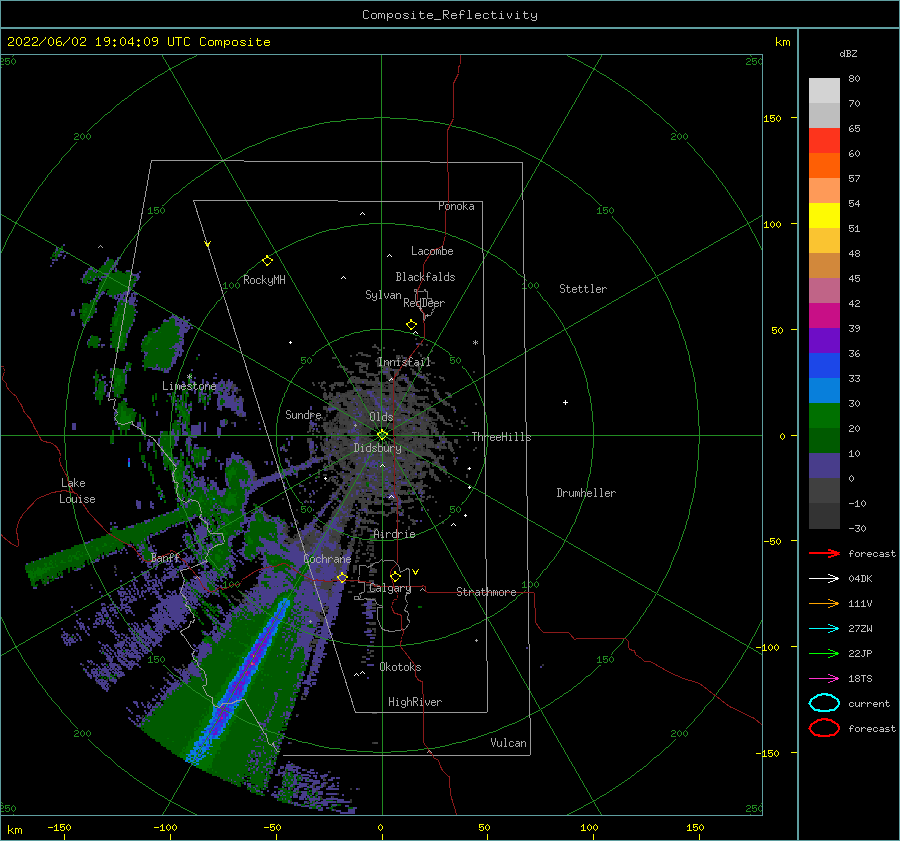Click the Drumheller city label
This screenshot has height=841, width=900.
pos(586,493)
